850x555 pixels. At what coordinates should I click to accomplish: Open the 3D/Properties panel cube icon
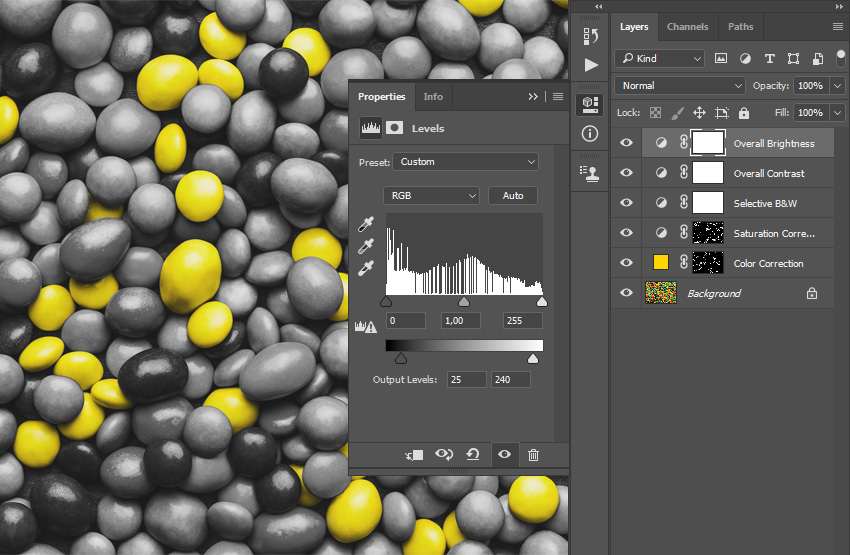[x=590, y=105]
